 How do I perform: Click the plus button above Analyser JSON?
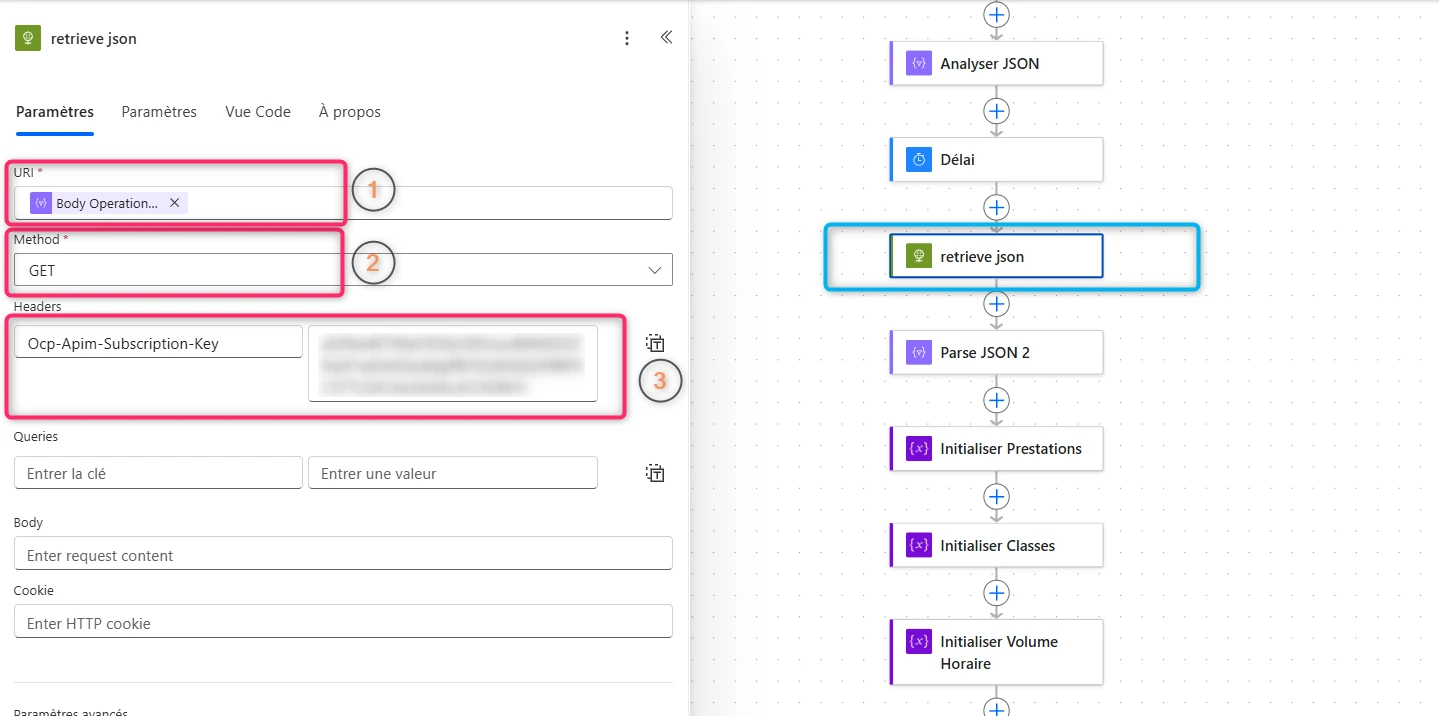pyautogui.click(x=996, y=14)
